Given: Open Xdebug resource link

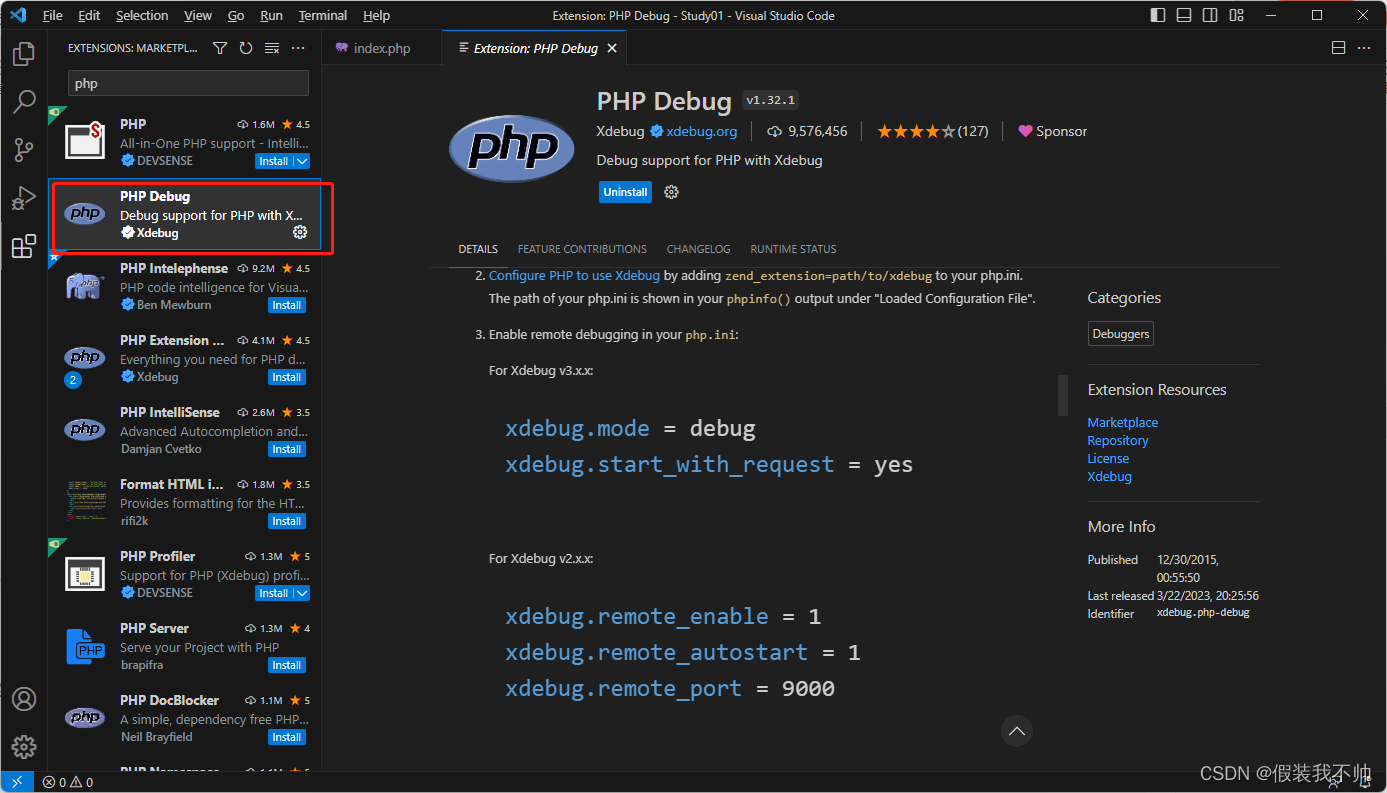Looking at the screenshot, I should 1109,477.
